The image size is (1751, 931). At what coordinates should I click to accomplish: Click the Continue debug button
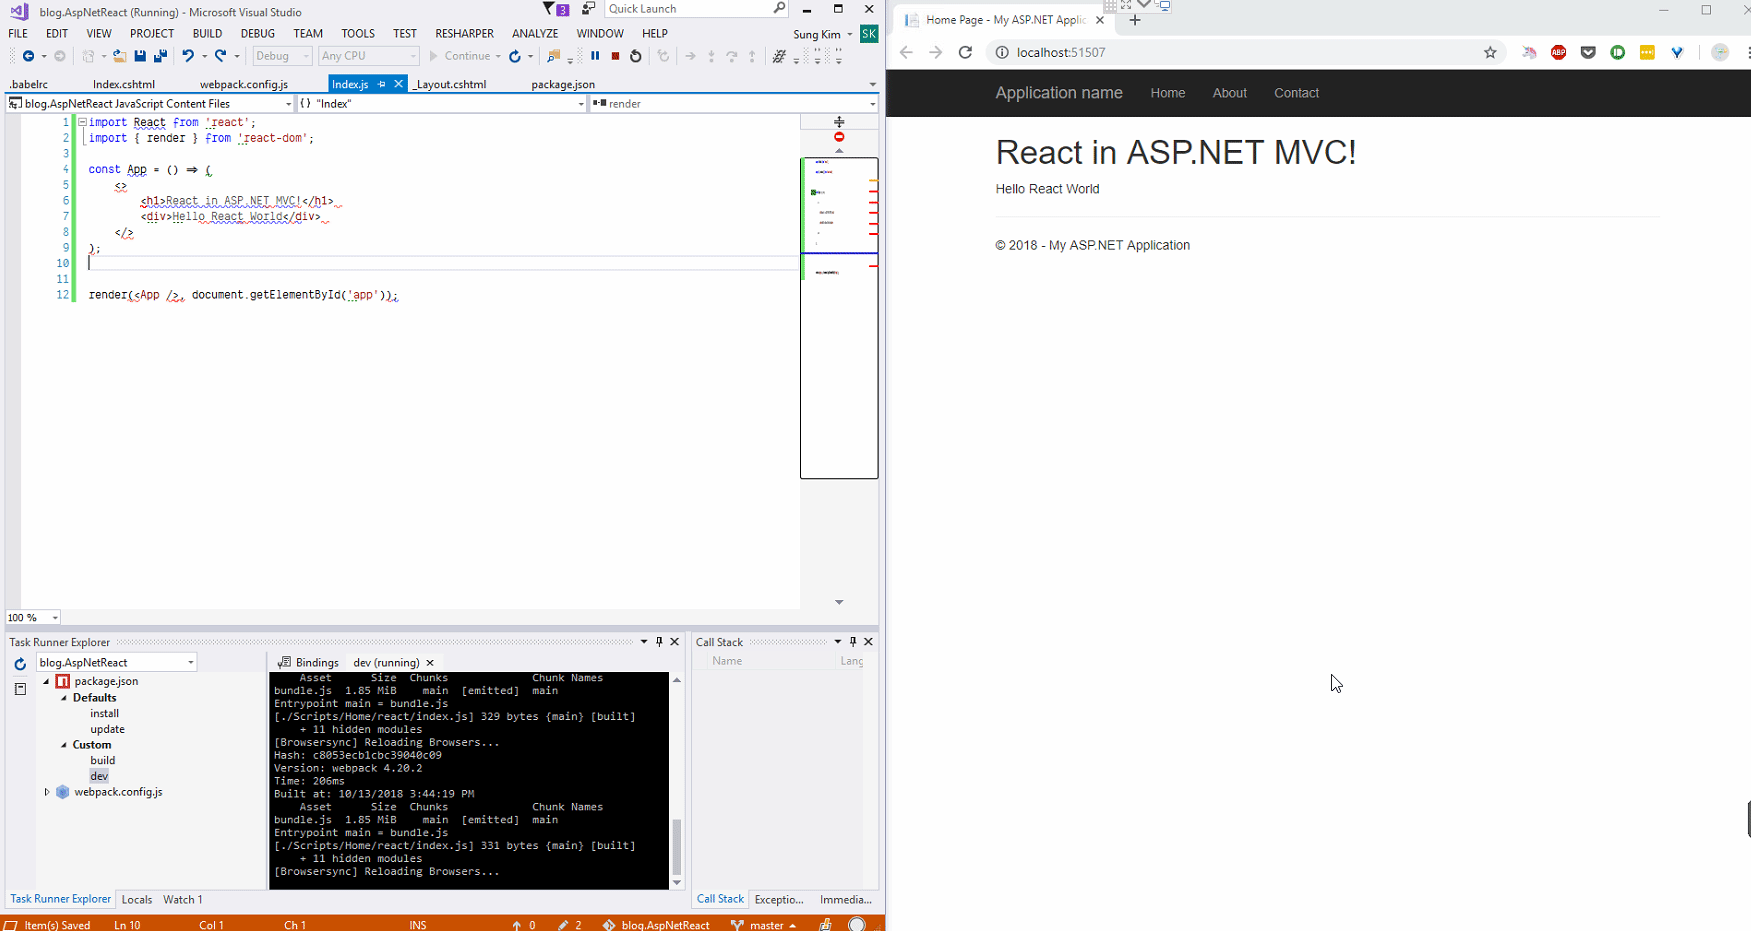click(x=459, y=56)
